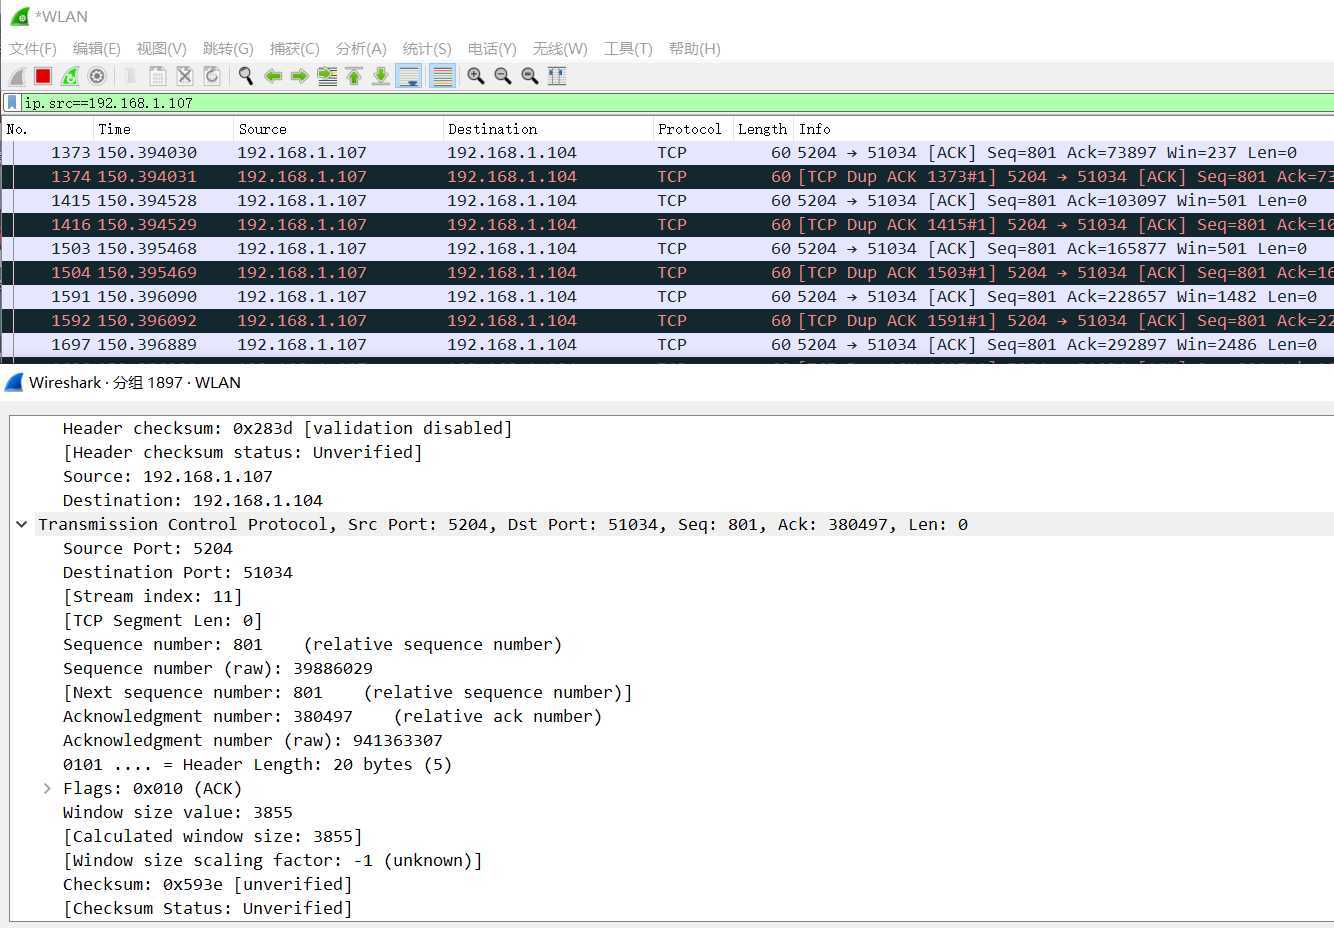Open the 视图(V) menu
Screen dimensions: 1334x928
(x=161, y=48)
